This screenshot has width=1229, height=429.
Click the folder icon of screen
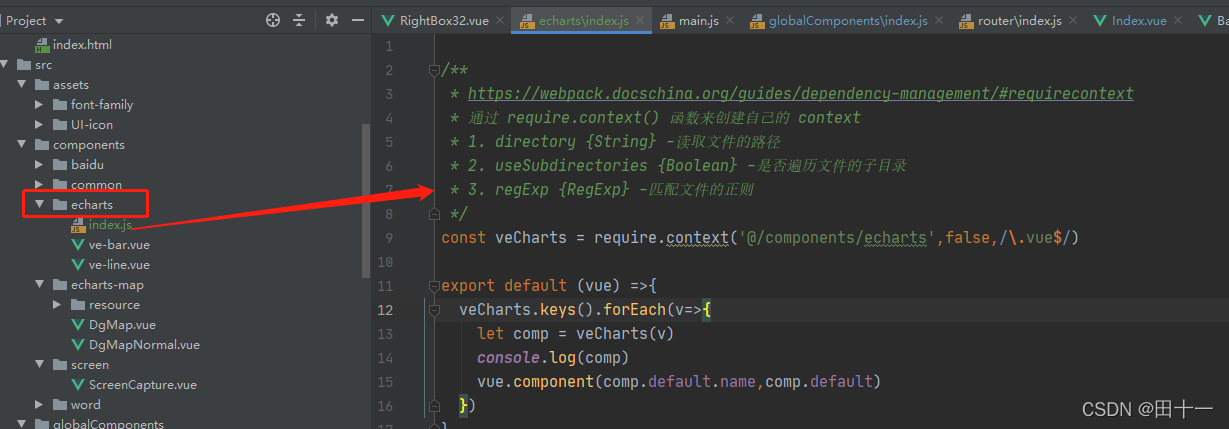click(60, 365)
